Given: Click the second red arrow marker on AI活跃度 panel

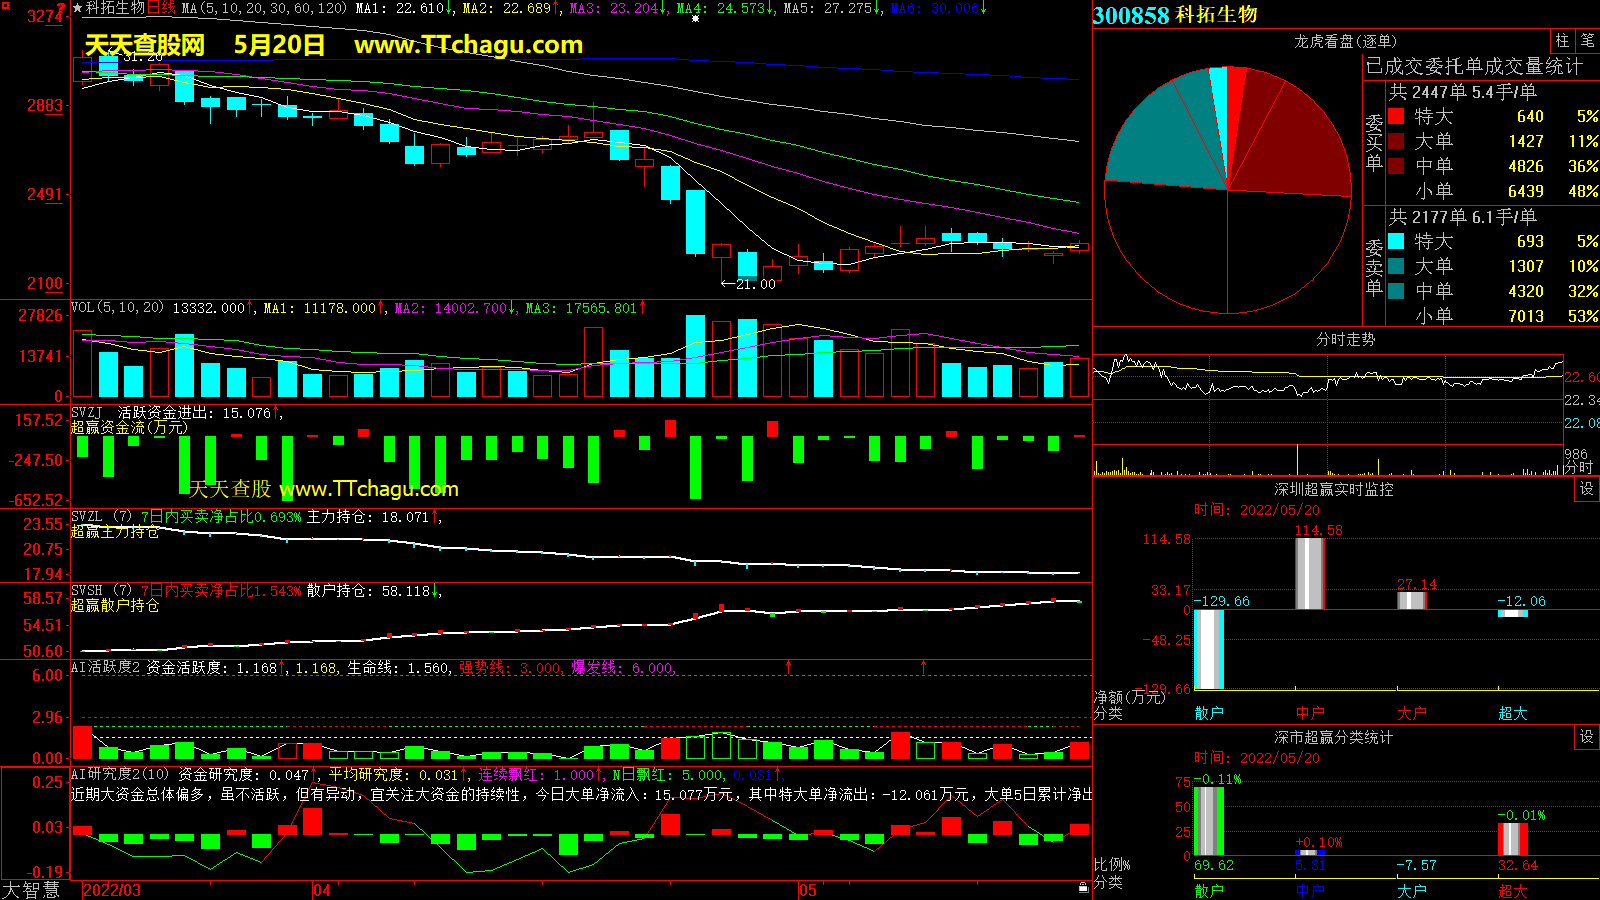Looking at the screenshot, I should 923,666.
